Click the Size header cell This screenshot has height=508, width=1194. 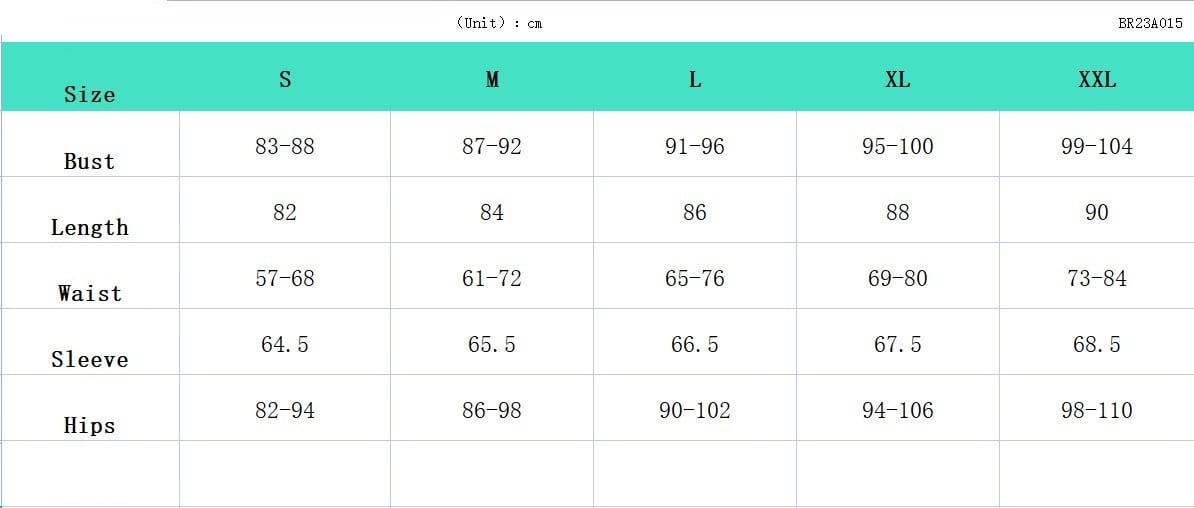(90, 94)
